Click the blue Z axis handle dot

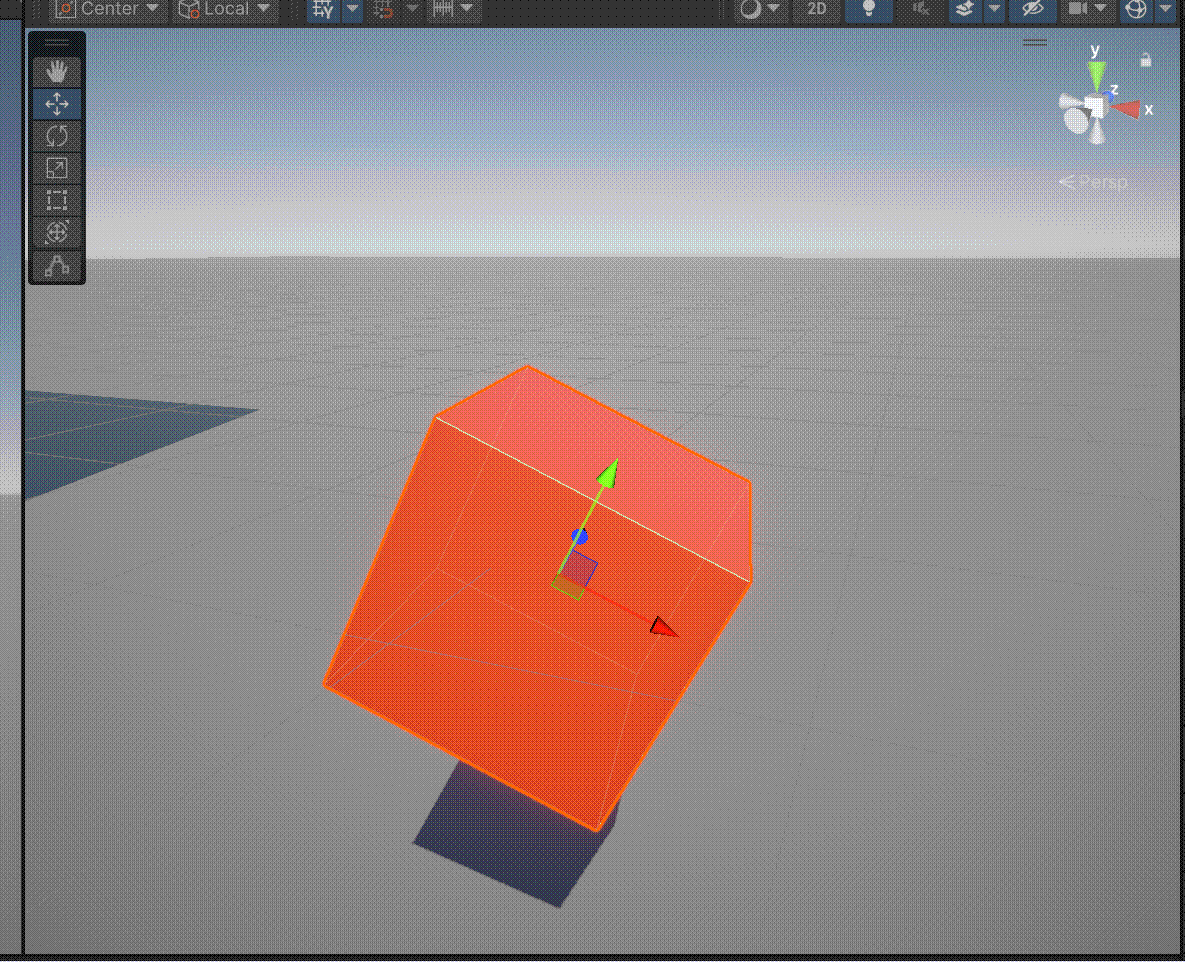pyautogui.click(x=580, y=537)
